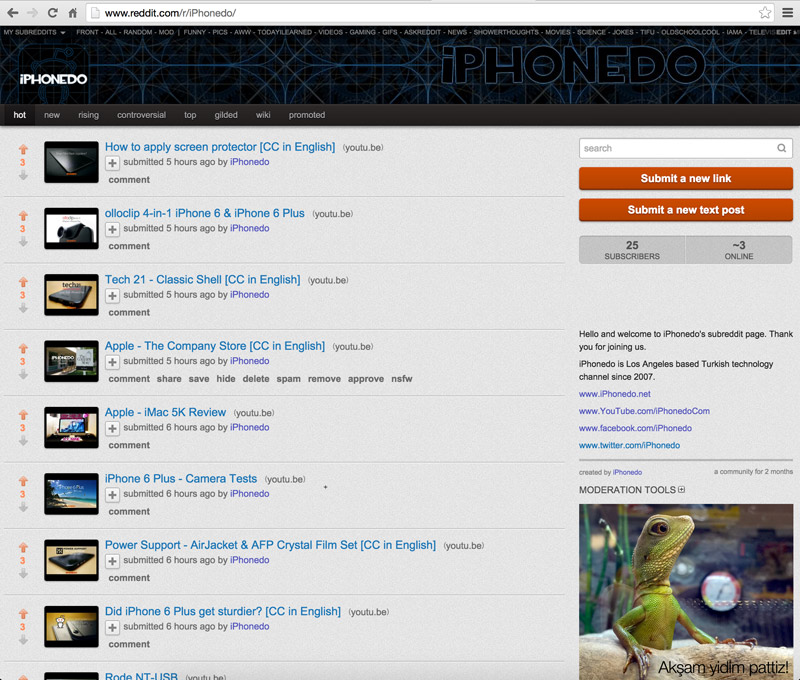Image resolution: width=800 pixels, height=680 pixels.
Task: Downvote the 'How to apply screen protector' post
Action: click(23, 175)
